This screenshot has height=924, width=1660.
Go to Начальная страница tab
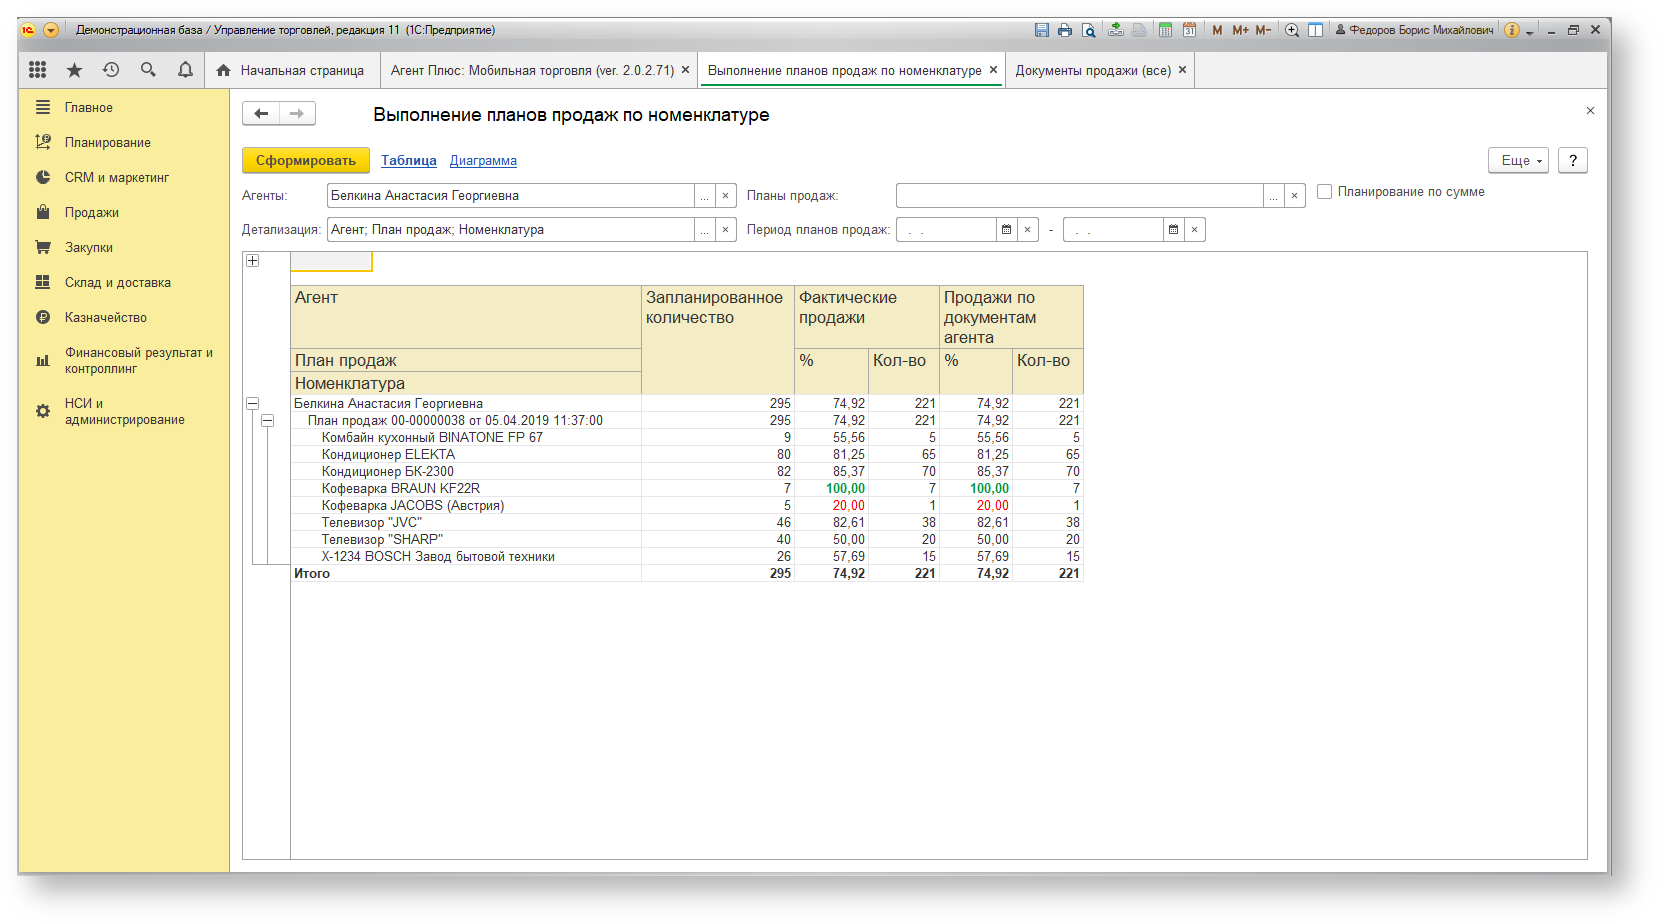(290, 70)
